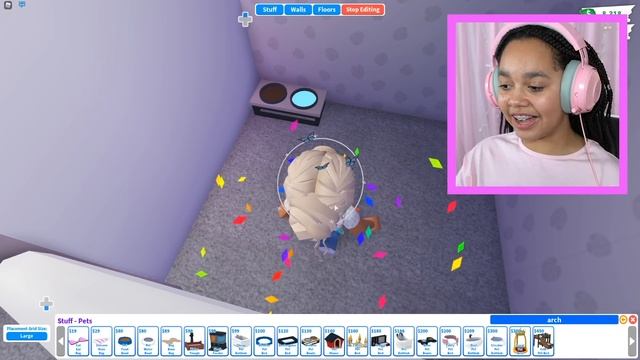The image size is (640, 360).
Task: Select the $99 white pet bathtub item
Action: coord(241,341)
